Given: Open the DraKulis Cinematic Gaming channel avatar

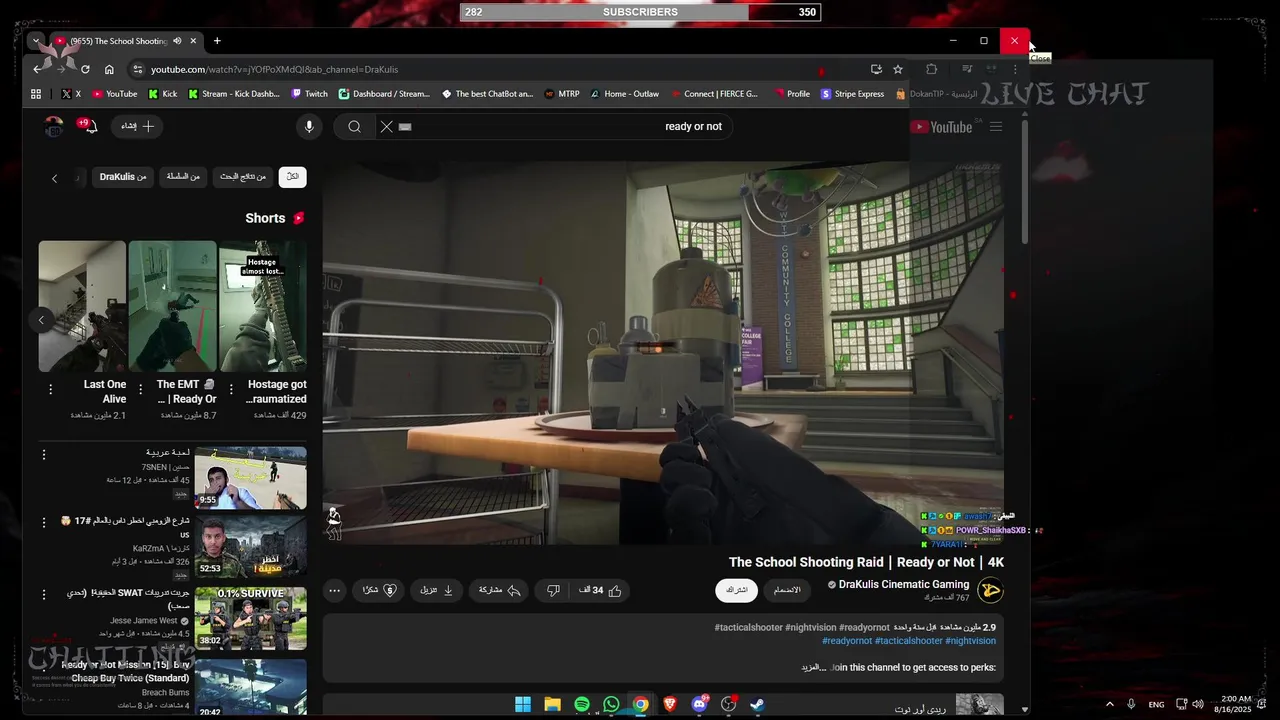Looking at the screenshot, I should 990,590.
